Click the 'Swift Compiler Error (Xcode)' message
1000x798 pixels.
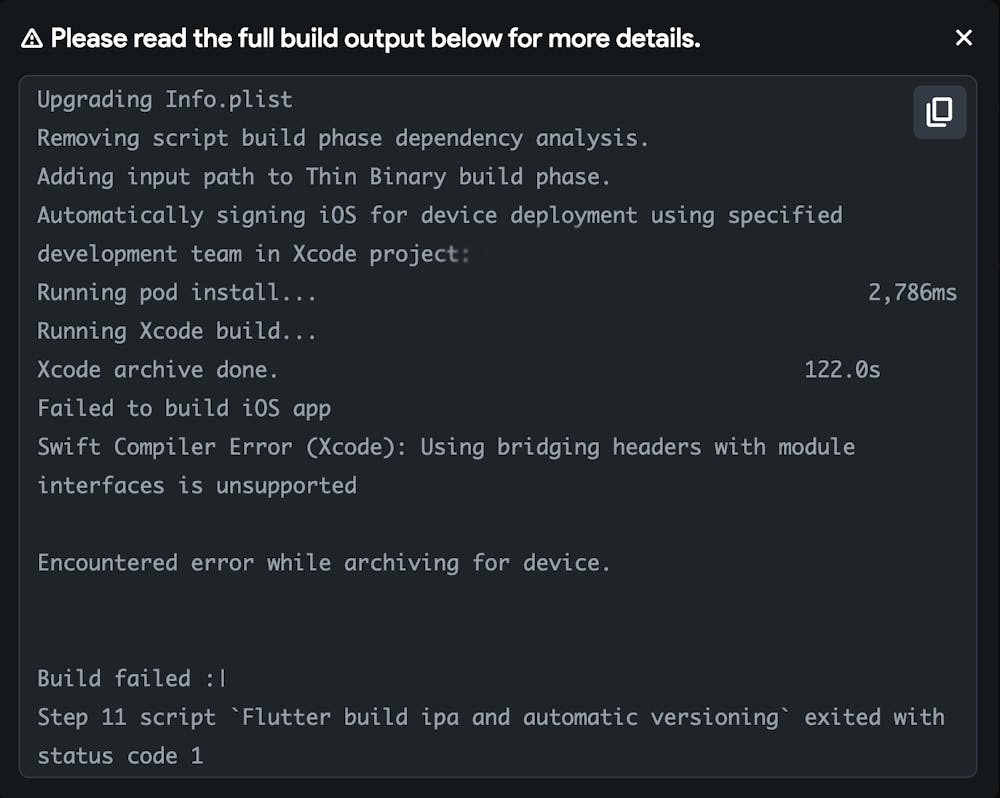[x=446, y=447]
